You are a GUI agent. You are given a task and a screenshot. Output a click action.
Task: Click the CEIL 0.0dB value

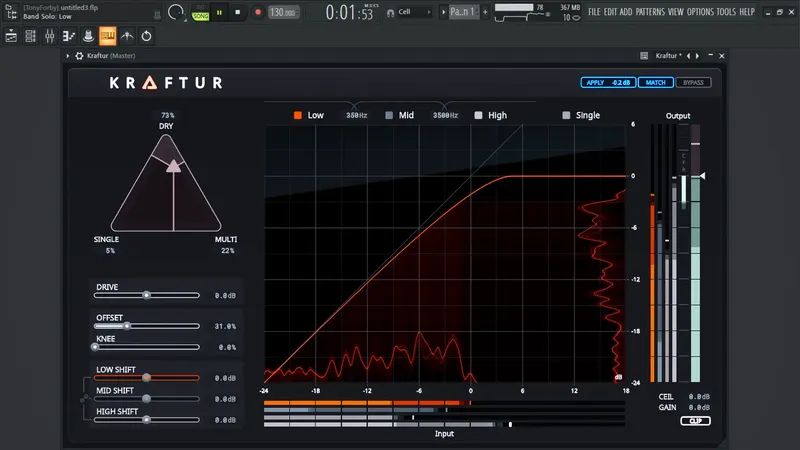(x=699, y=396)
